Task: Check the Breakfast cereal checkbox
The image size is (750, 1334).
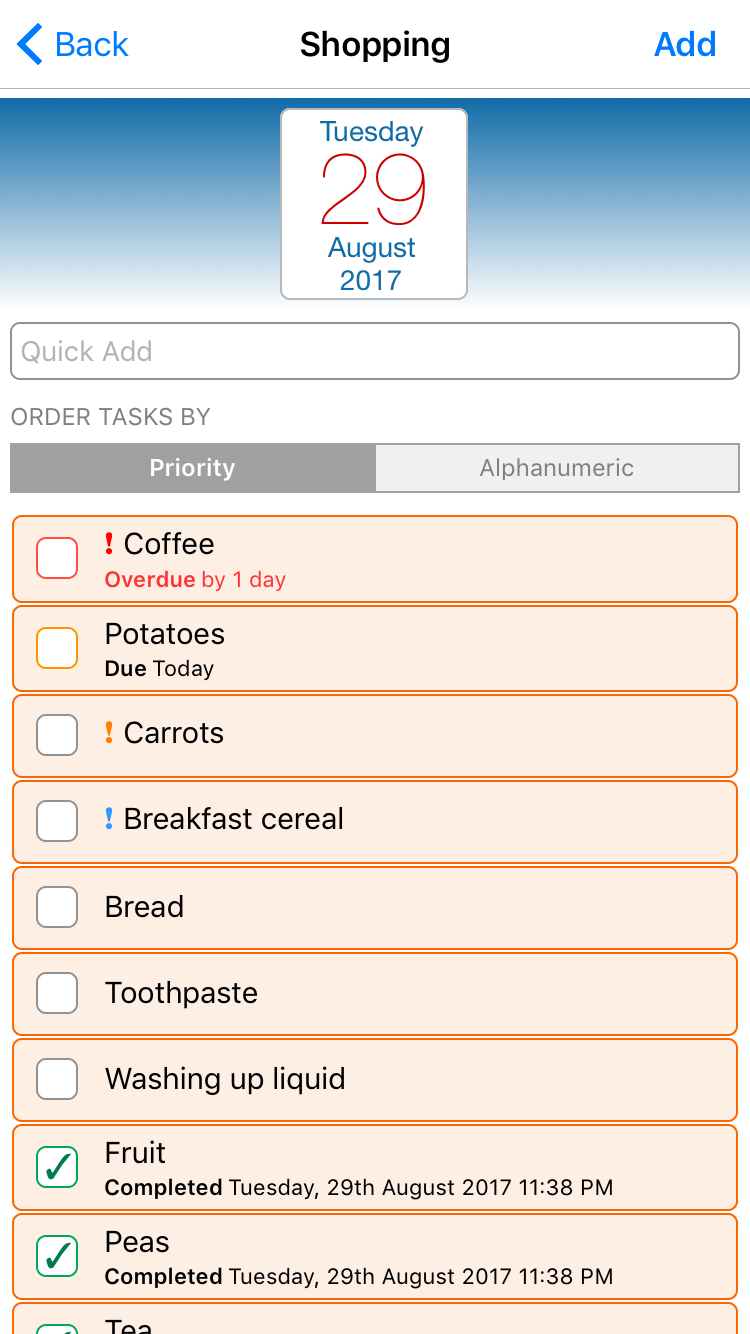Action: click(57, 821)
